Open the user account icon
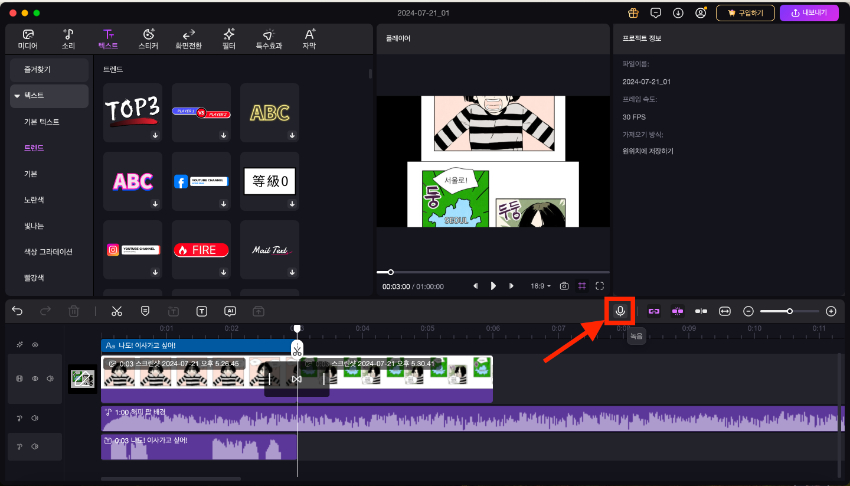Image resolution: width=850 pixels, height=486 pixels. pos(701,12)
